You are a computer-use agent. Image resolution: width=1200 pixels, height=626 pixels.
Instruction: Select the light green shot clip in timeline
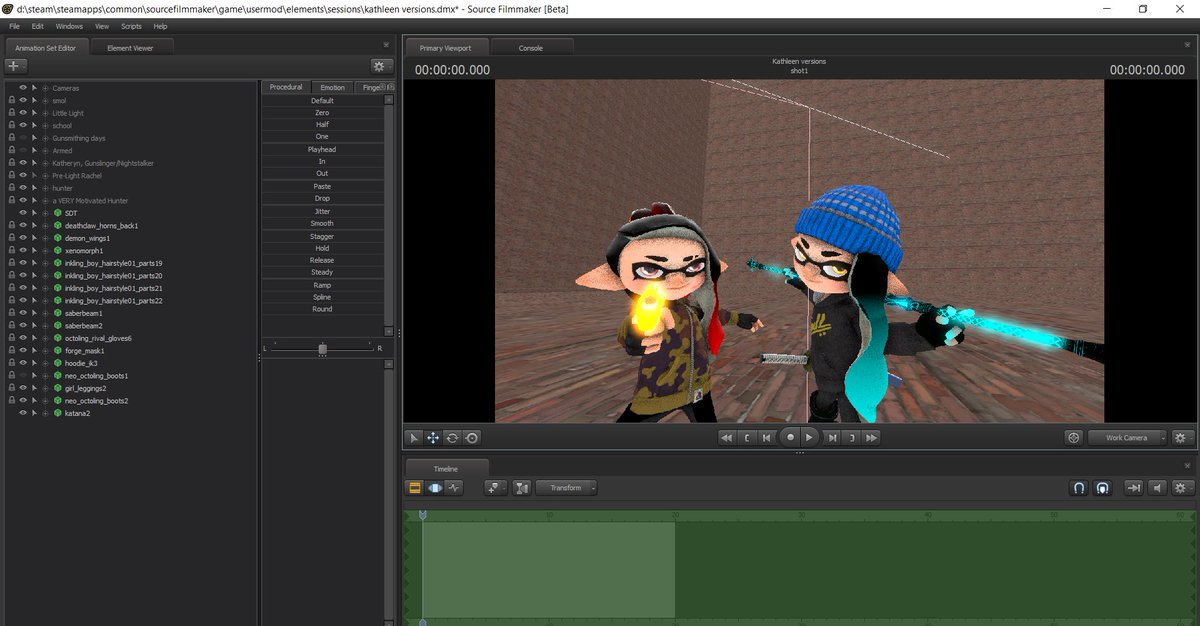click(548, 569)
